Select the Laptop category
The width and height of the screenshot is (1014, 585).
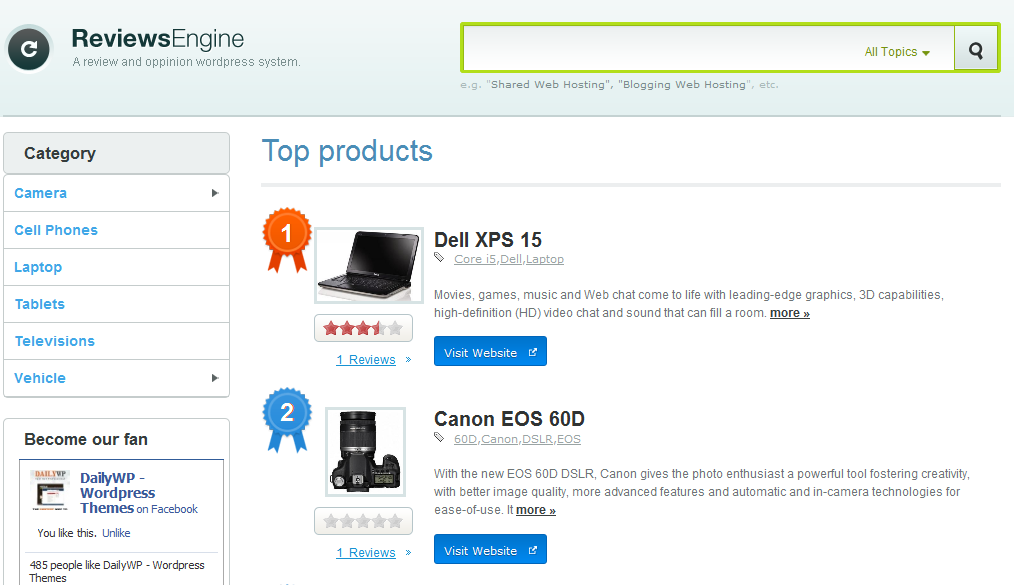pyautogui.click(x=38, y=267)
